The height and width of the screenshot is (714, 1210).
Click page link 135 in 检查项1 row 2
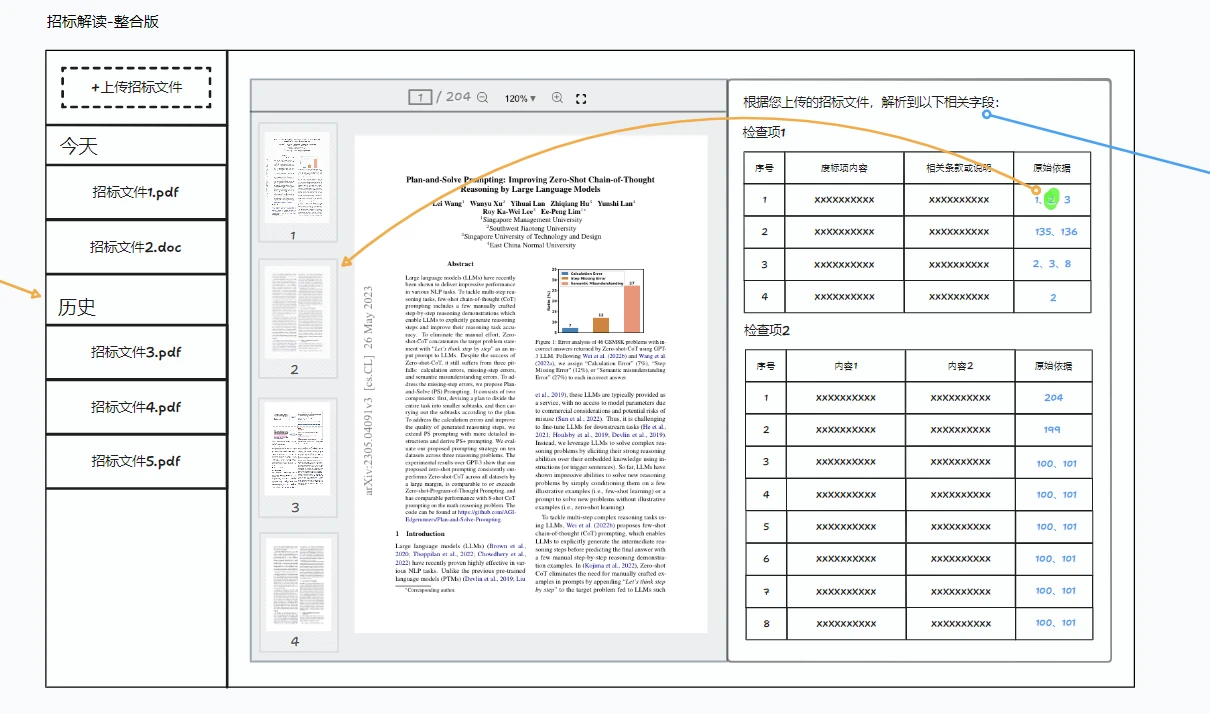pyautogui.click(x=1044, y=232)
